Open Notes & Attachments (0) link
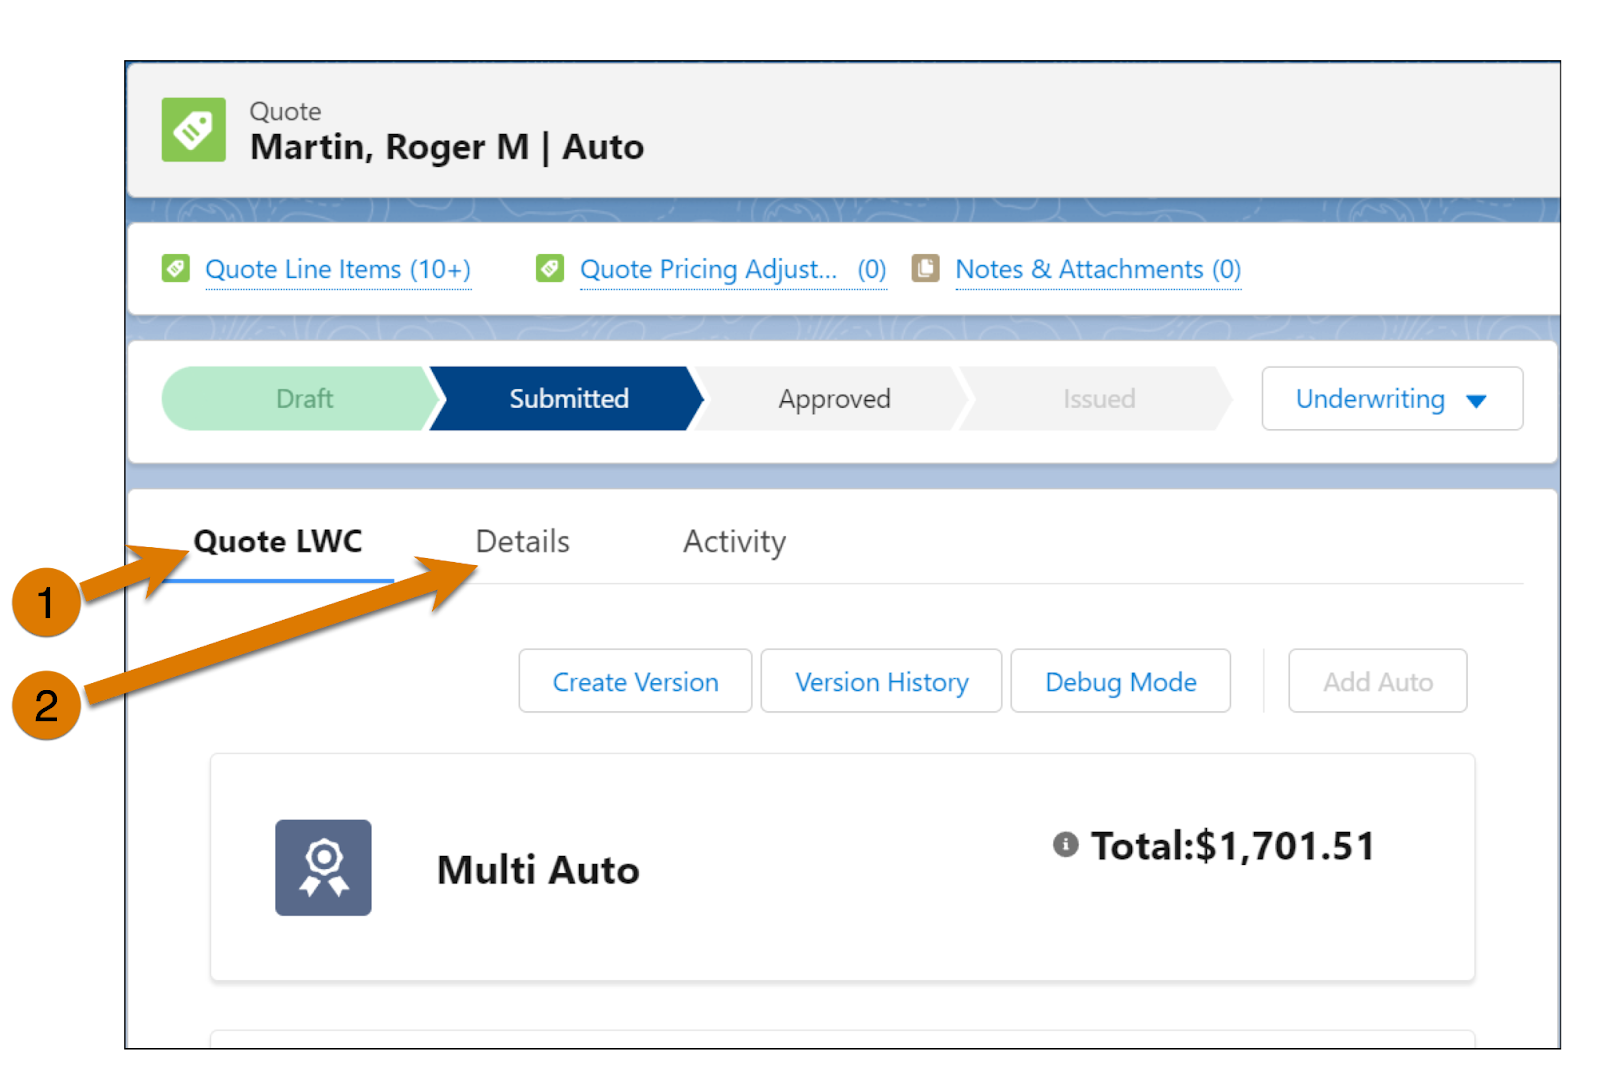This screenshot has width=1600, height=1080. point(1098,270)
